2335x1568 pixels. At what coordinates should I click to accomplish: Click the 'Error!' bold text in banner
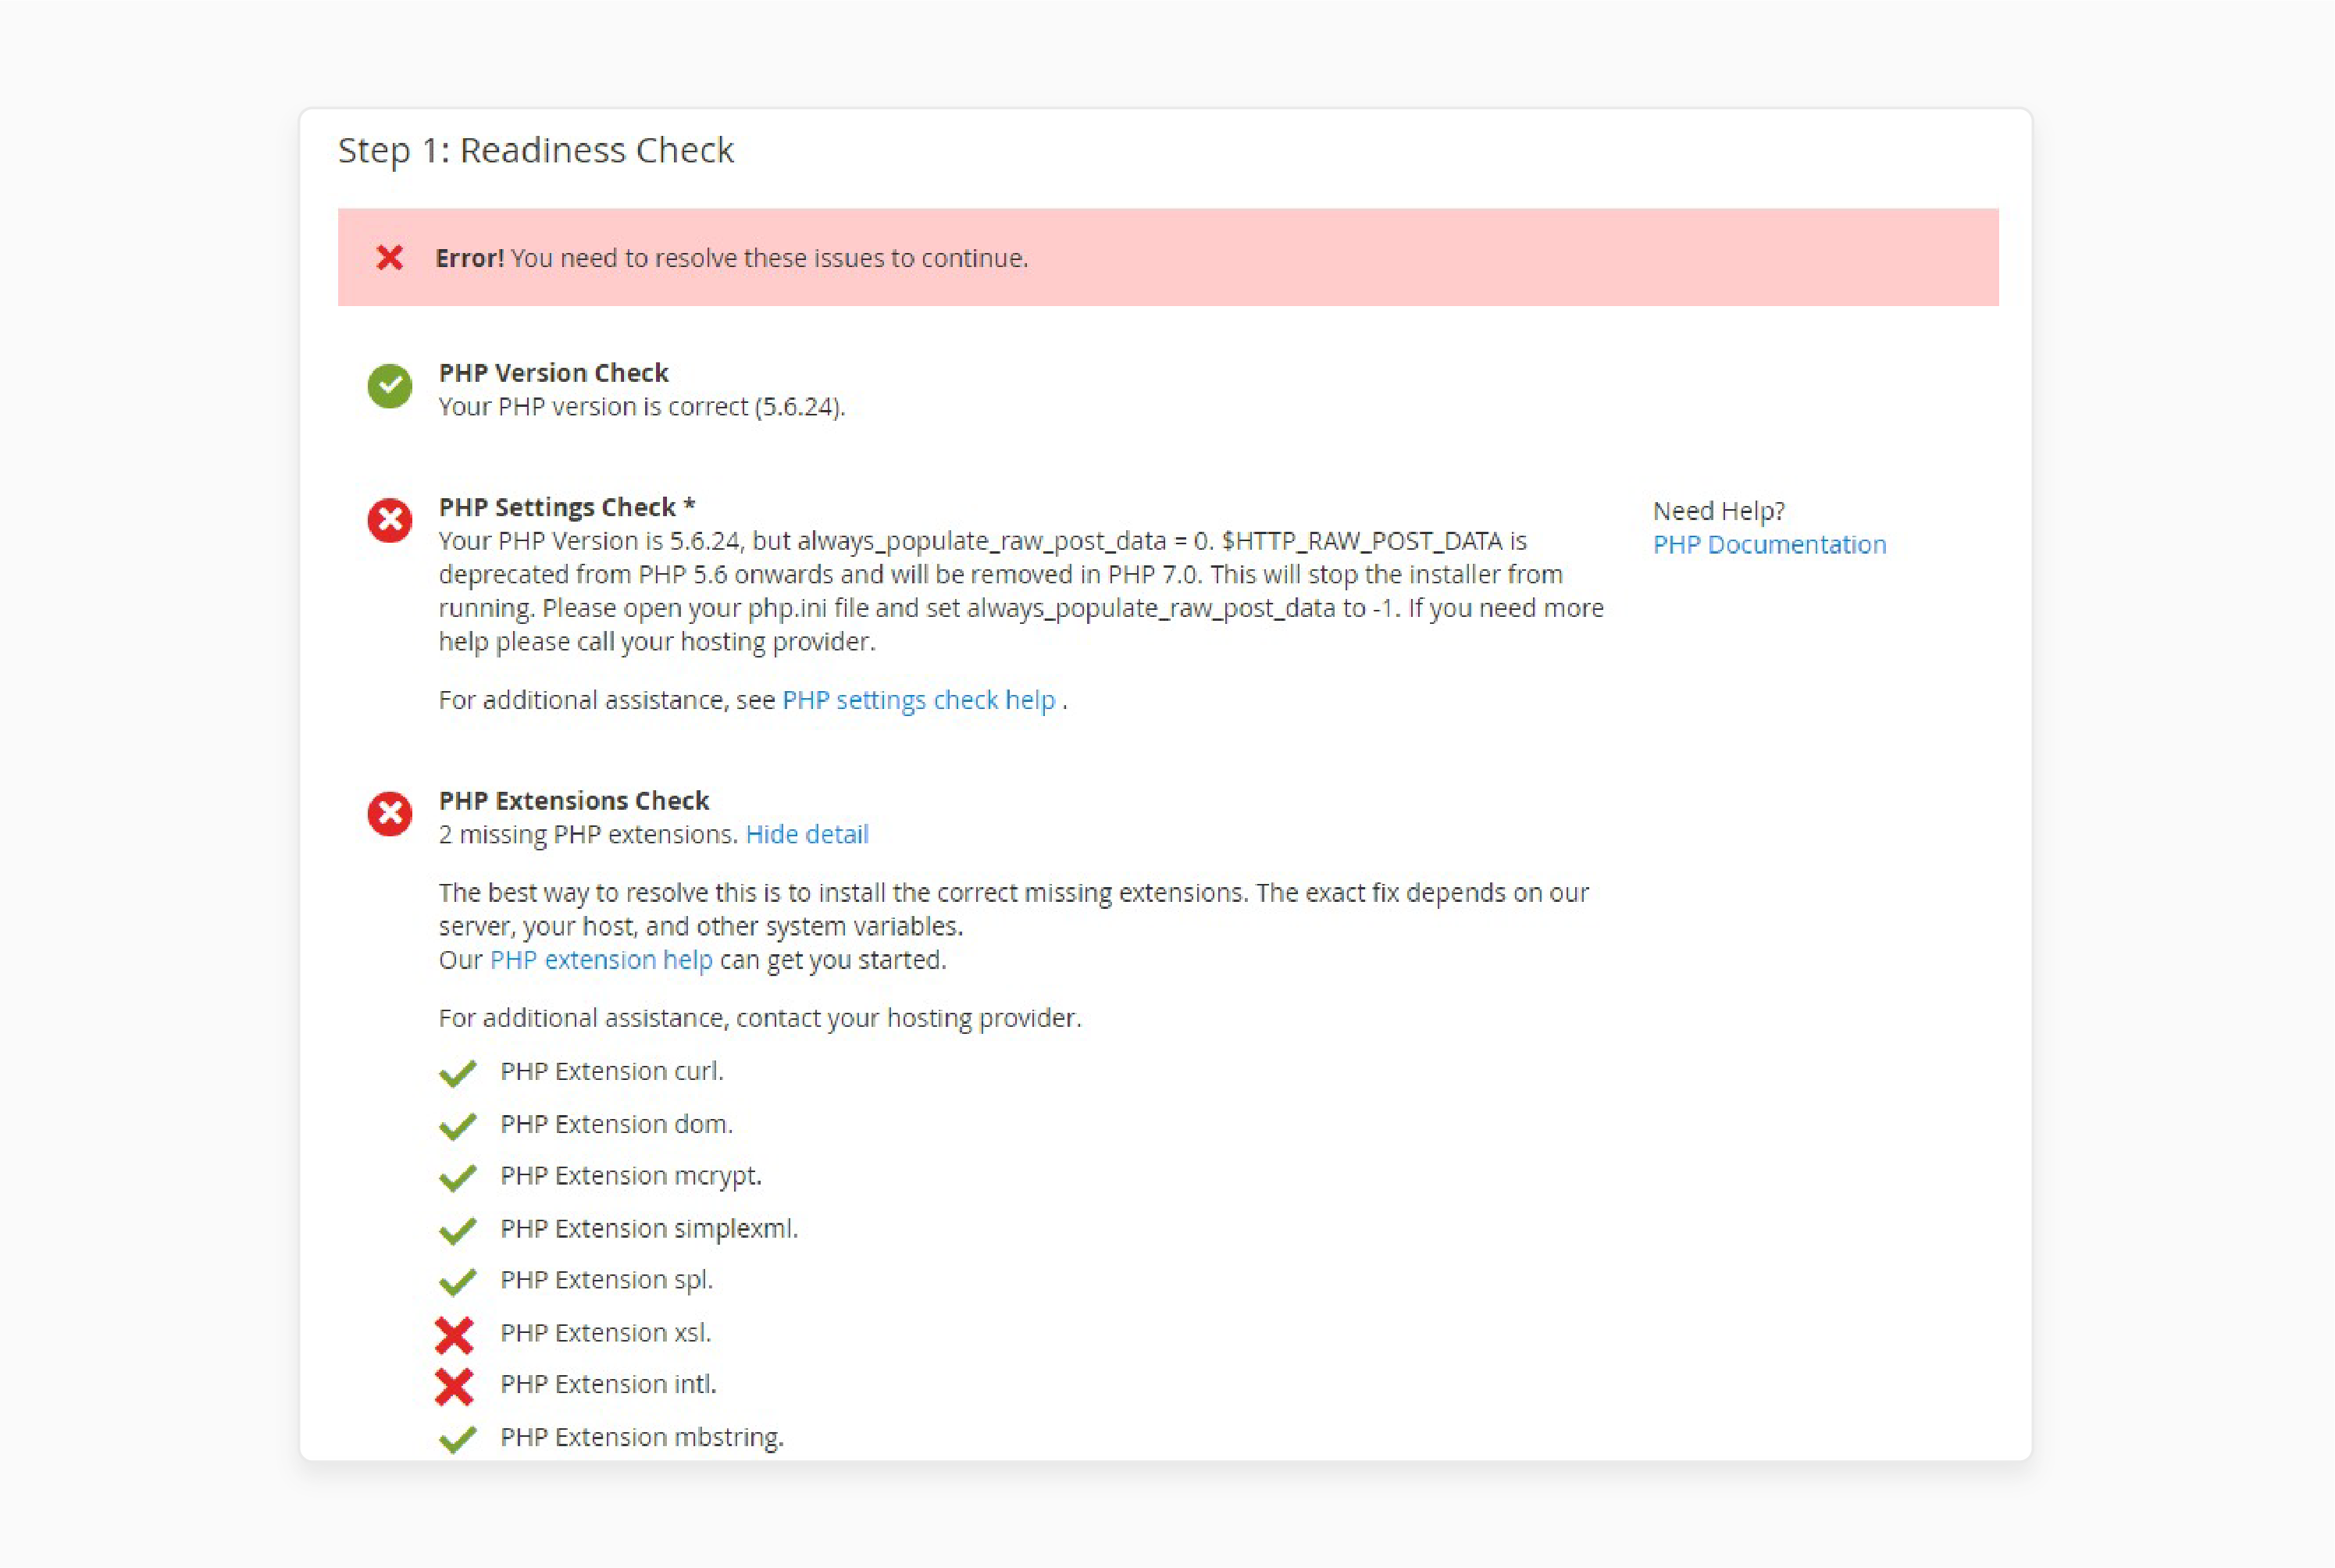(469, 258)
